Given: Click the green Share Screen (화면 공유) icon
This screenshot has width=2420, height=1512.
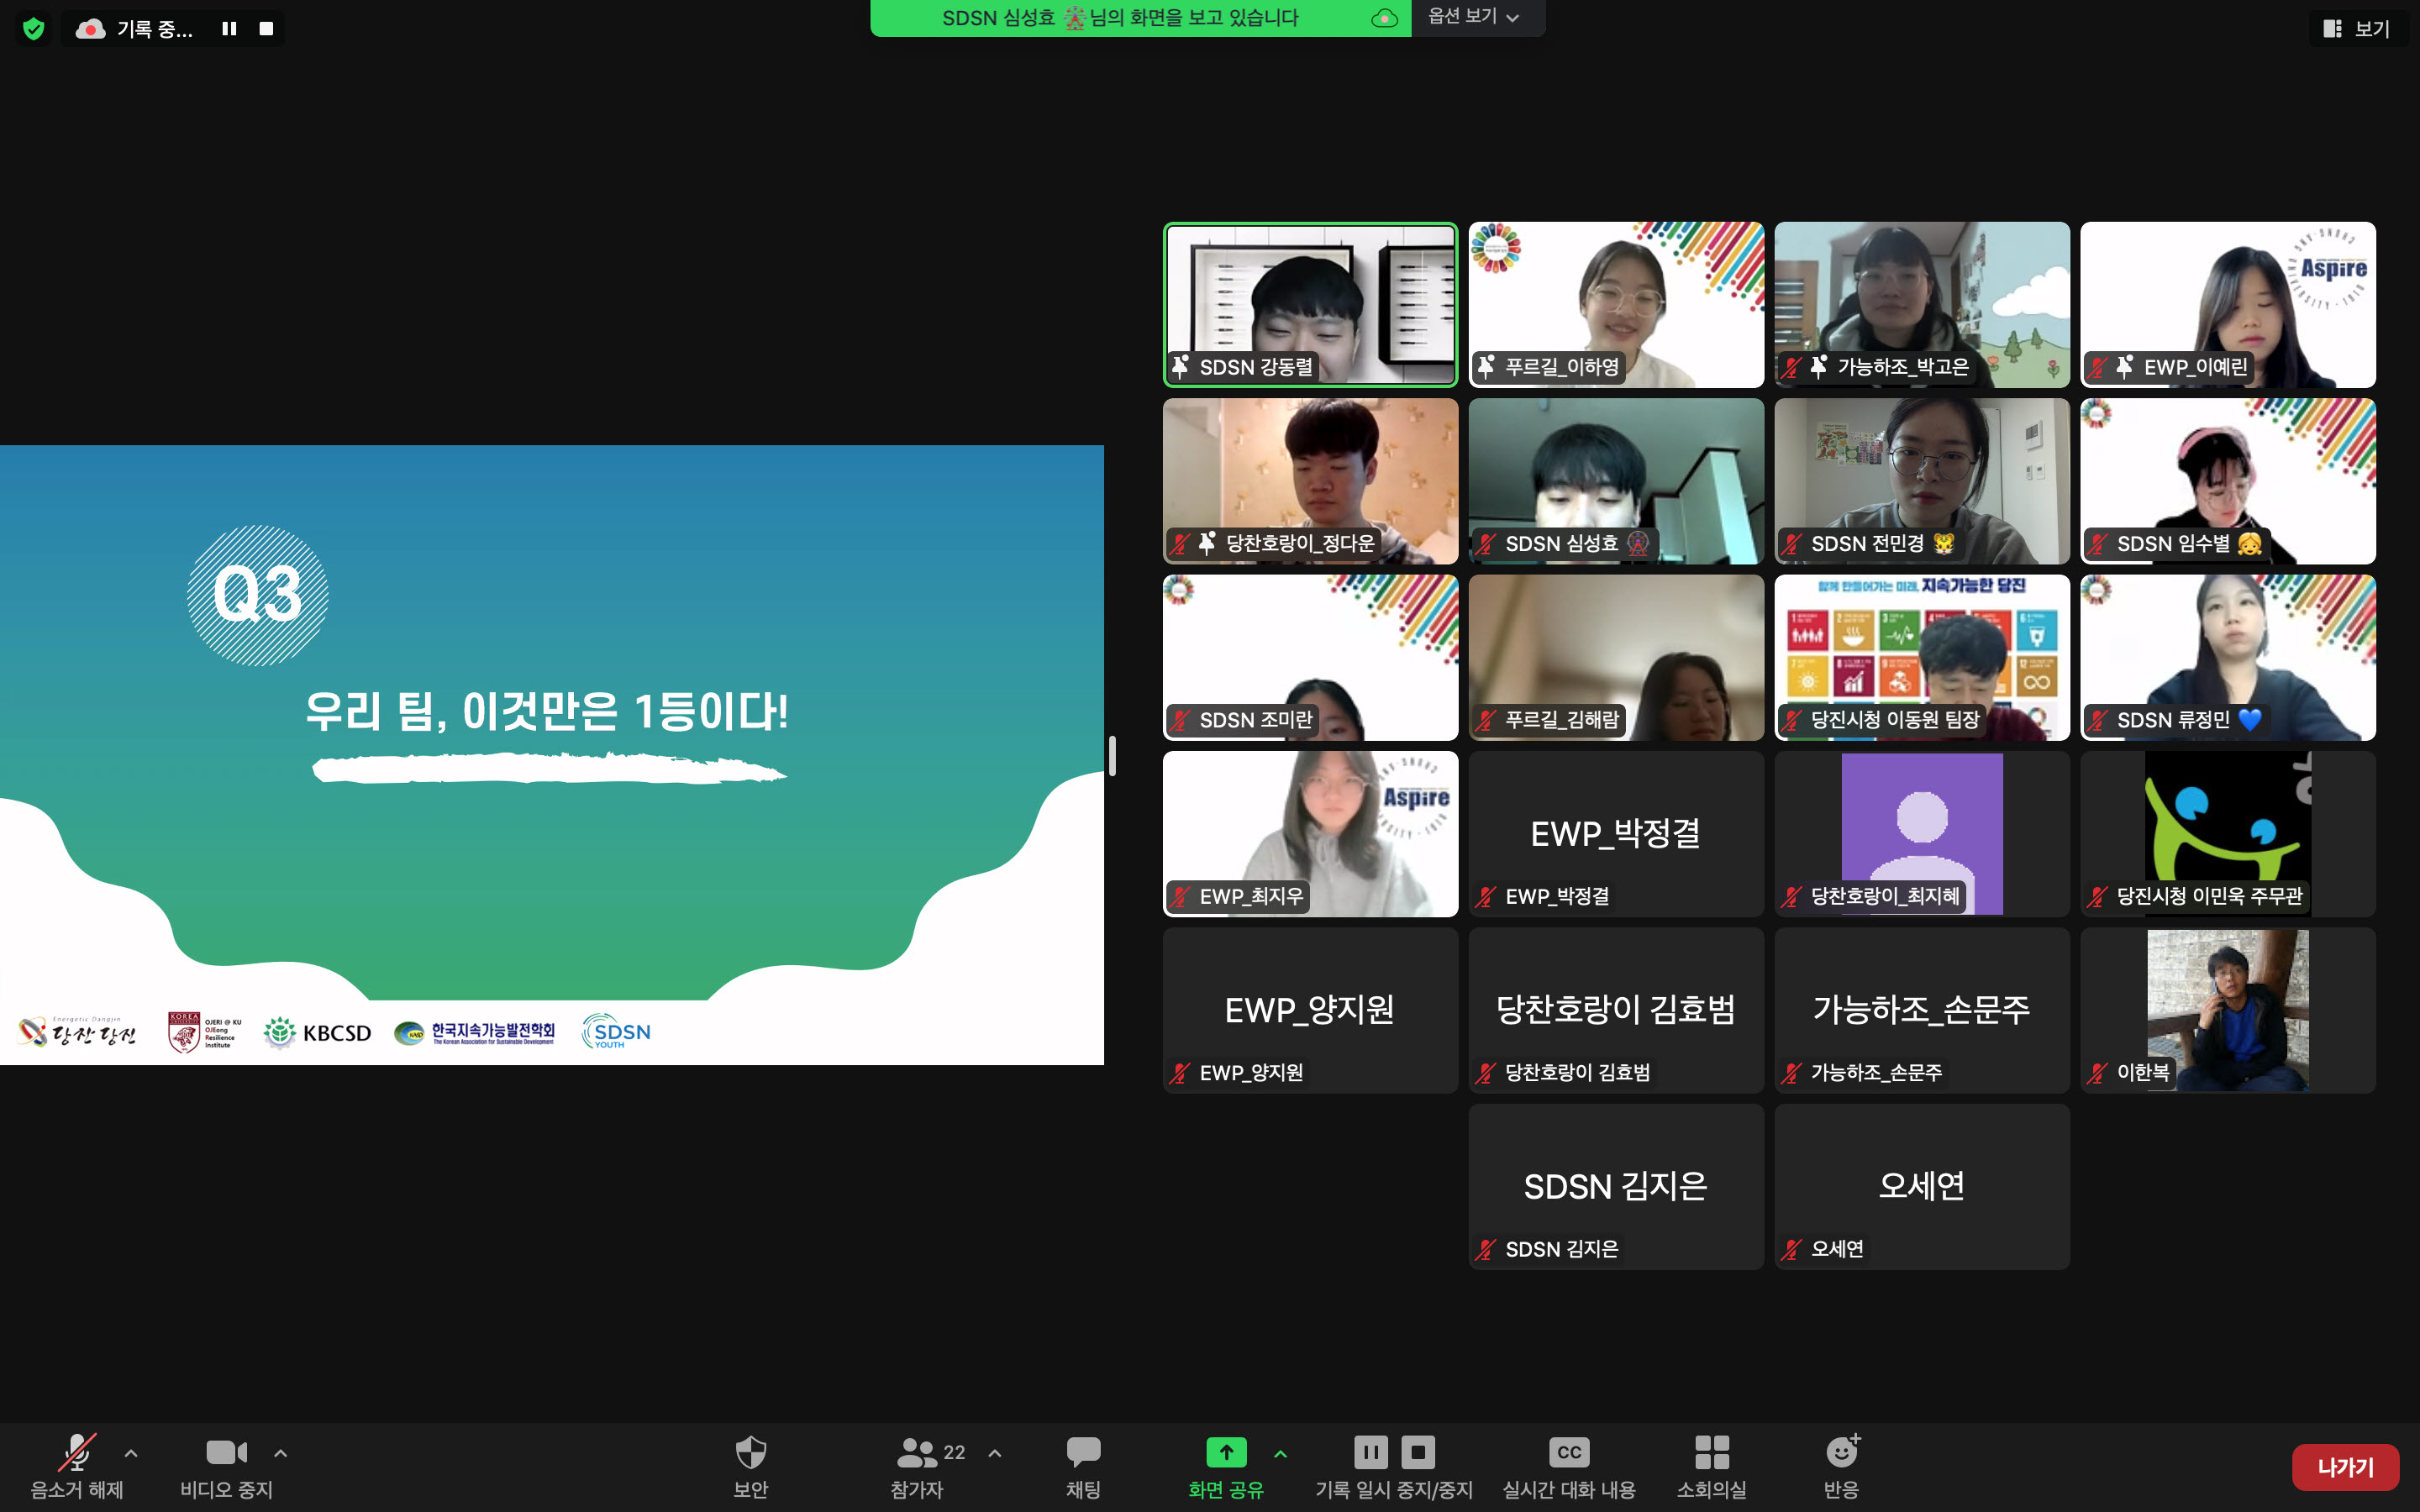Looking at the screenshot, I should tap(1226, 1452).
